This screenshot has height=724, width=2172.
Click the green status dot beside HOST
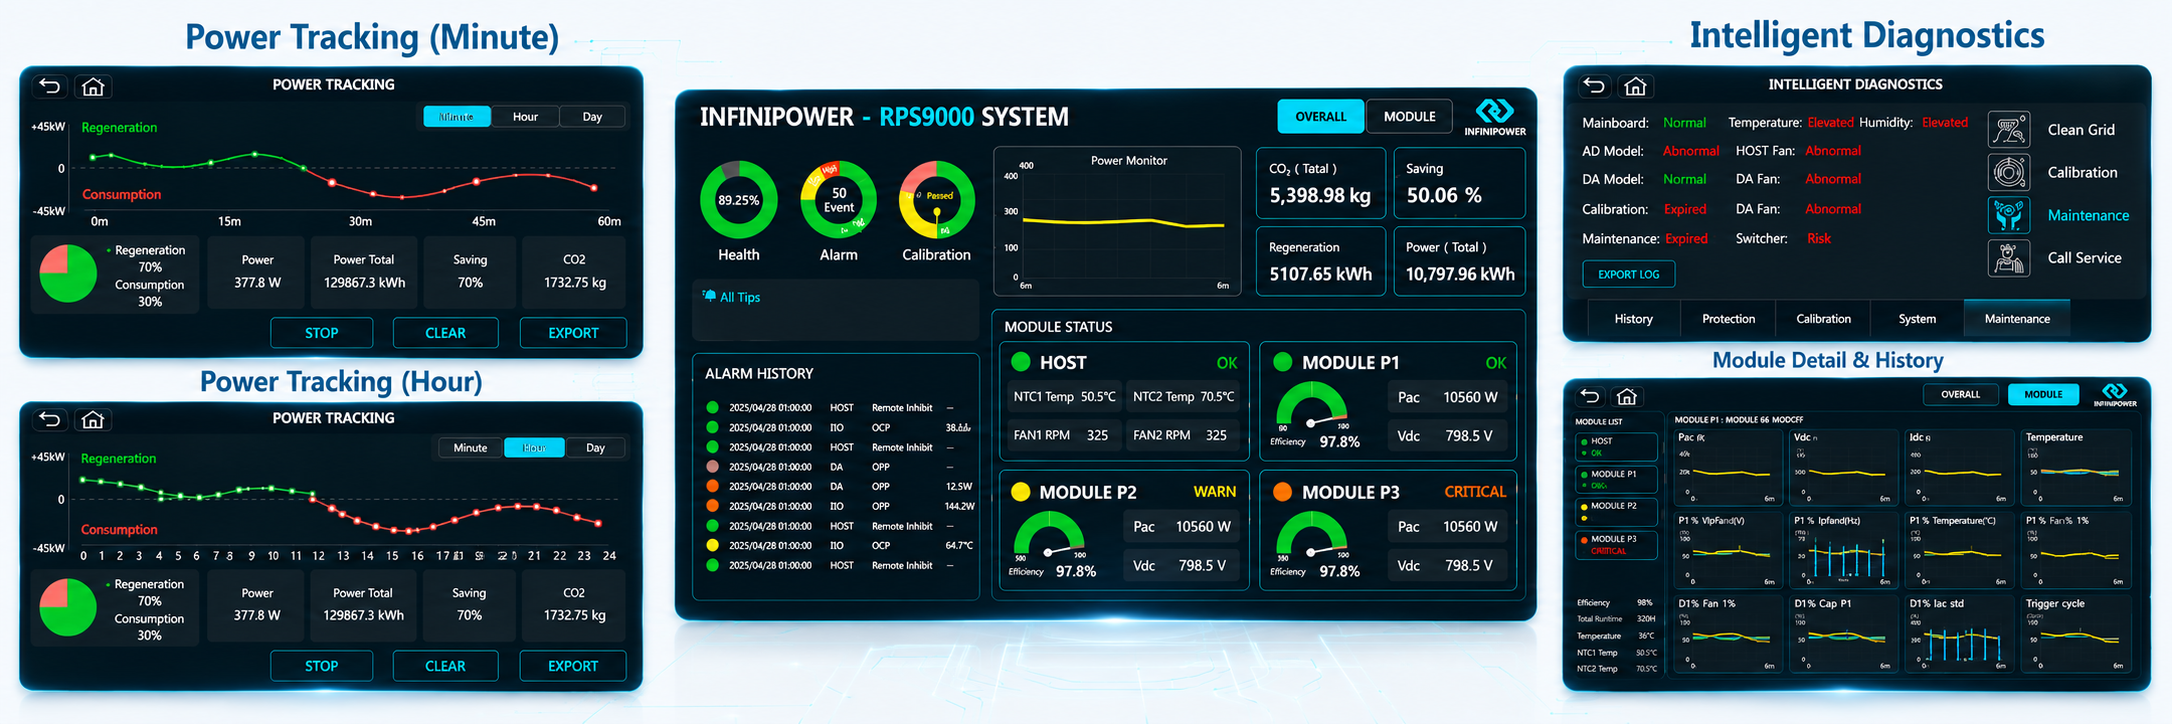pos(1021,362)
